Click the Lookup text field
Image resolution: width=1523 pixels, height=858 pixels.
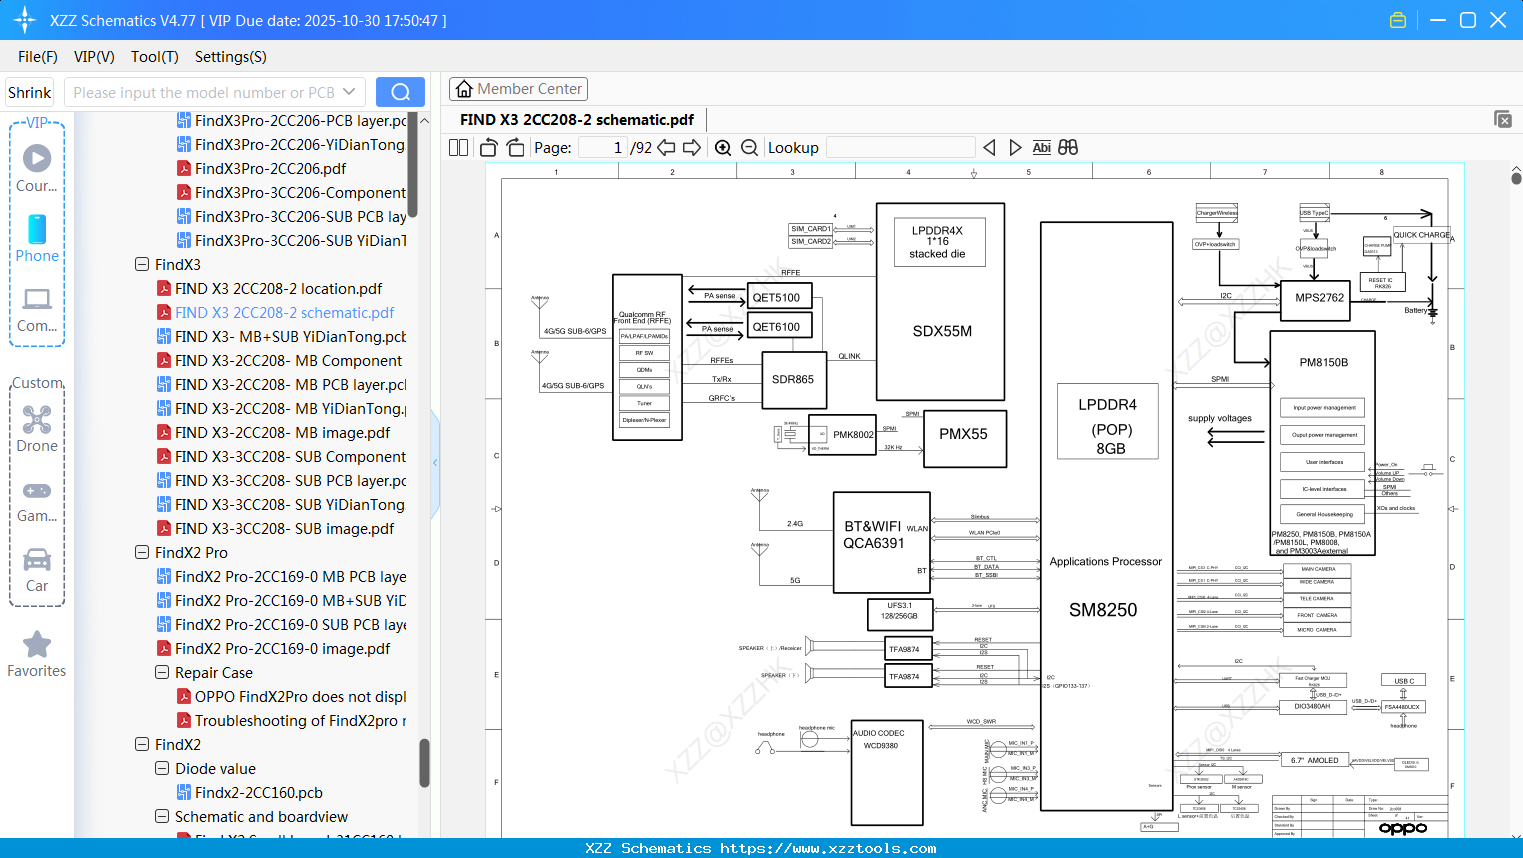(x=900, y=148)
